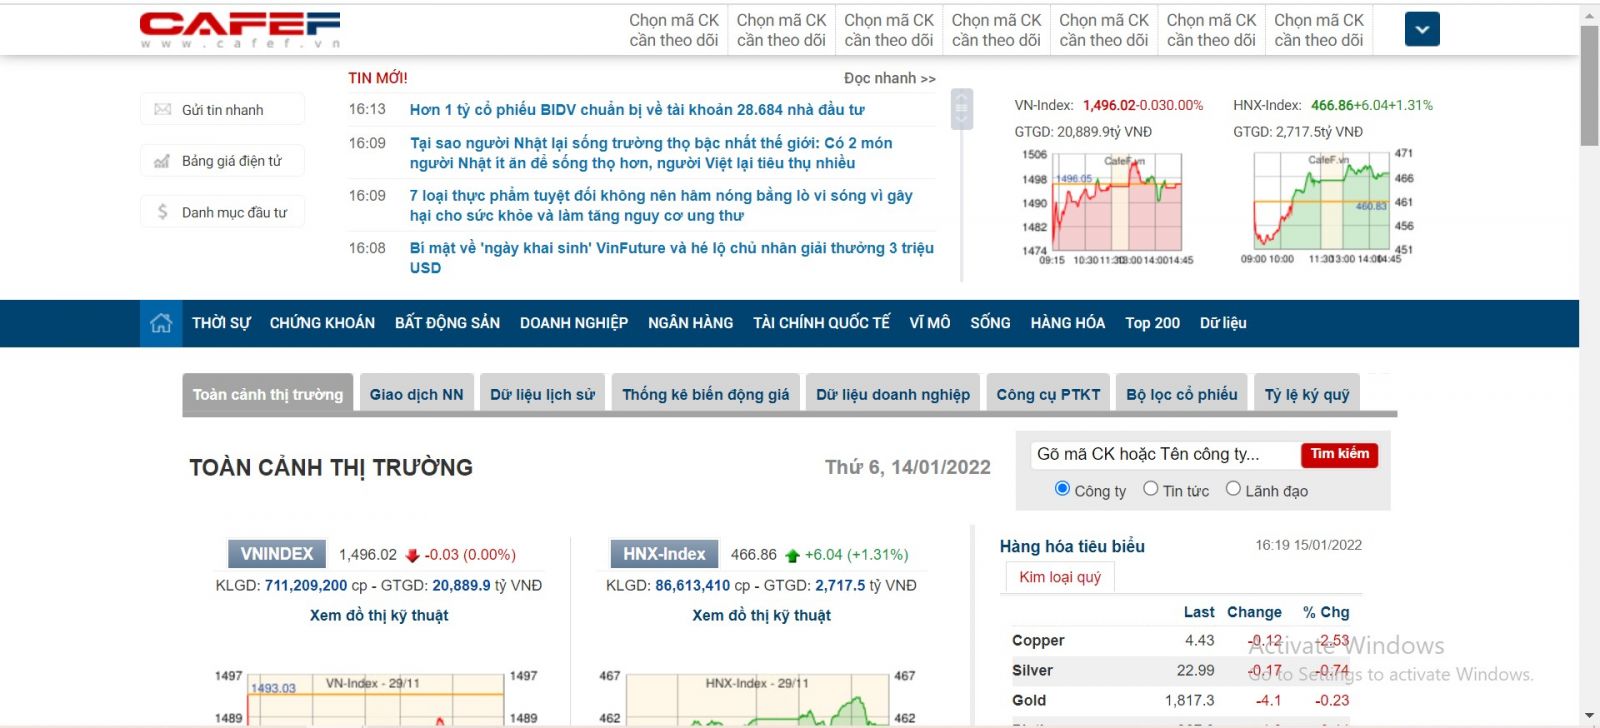Click the dollar icon beside Danh mục đầu tư
Viewport: 1600px width, 728px height.
point(162,212)
